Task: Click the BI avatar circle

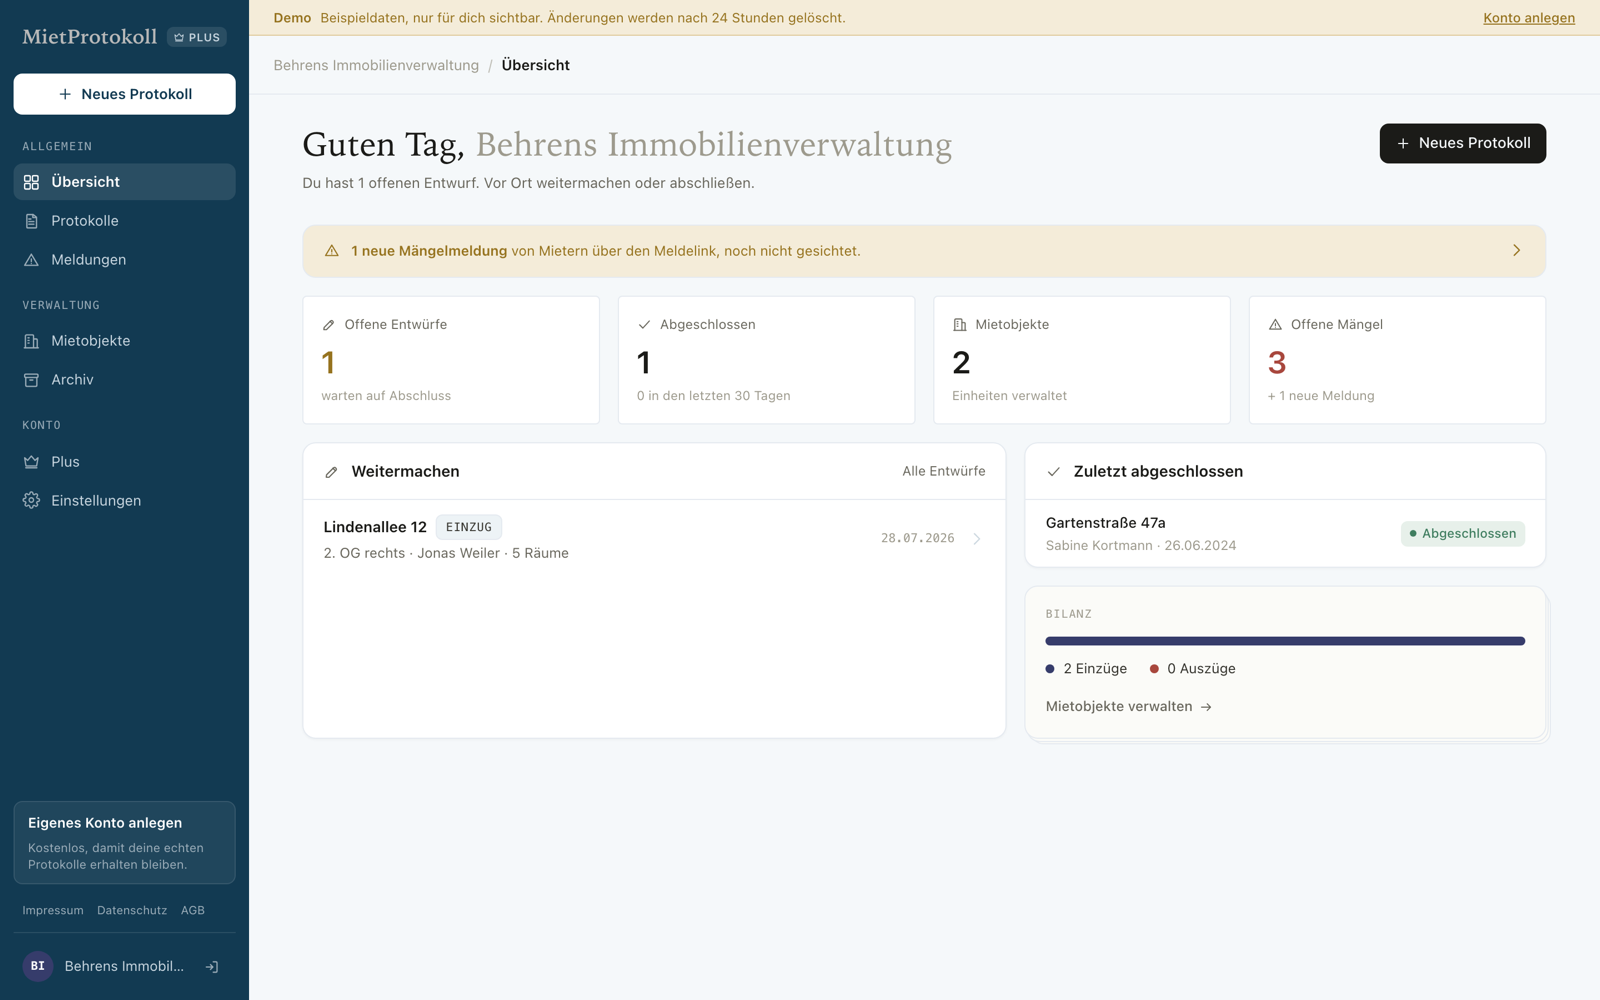Action: pos(38,966)
